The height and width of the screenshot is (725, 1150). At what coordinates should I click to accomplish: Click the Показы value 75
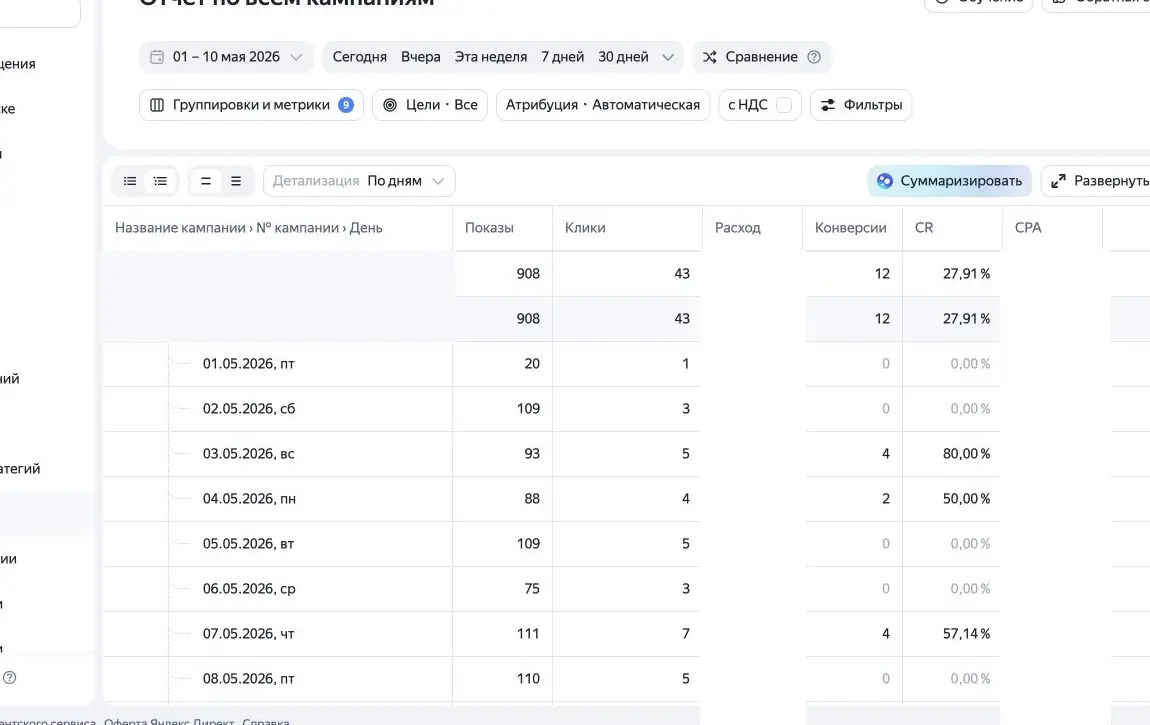[532, 589]
